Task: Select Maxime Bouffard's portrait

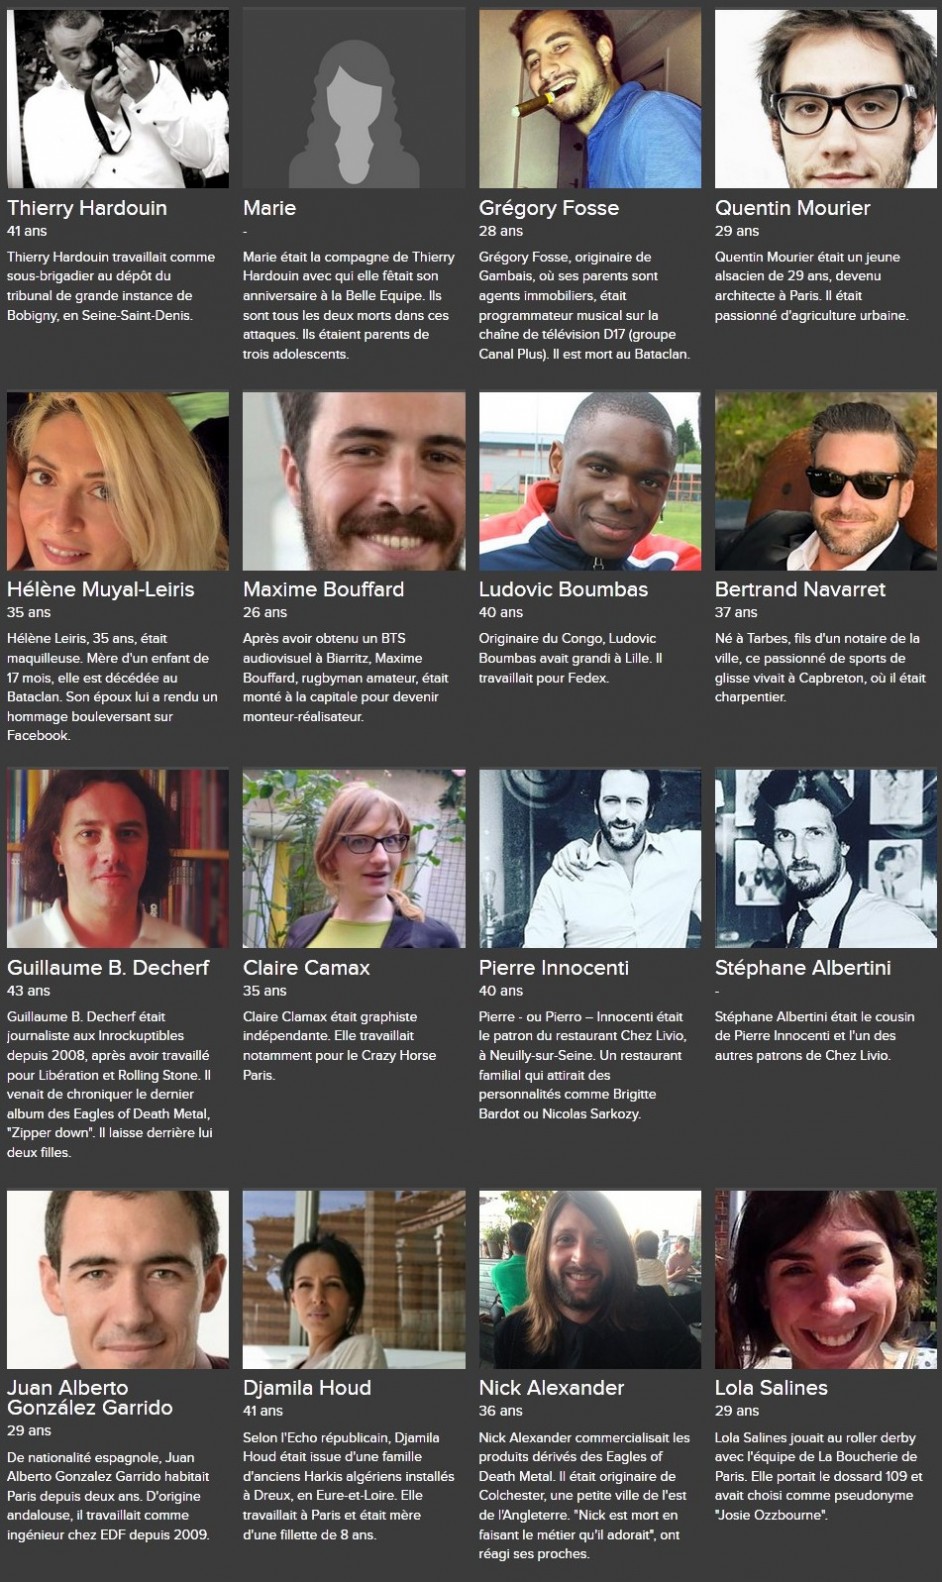Action: (354, 481)
